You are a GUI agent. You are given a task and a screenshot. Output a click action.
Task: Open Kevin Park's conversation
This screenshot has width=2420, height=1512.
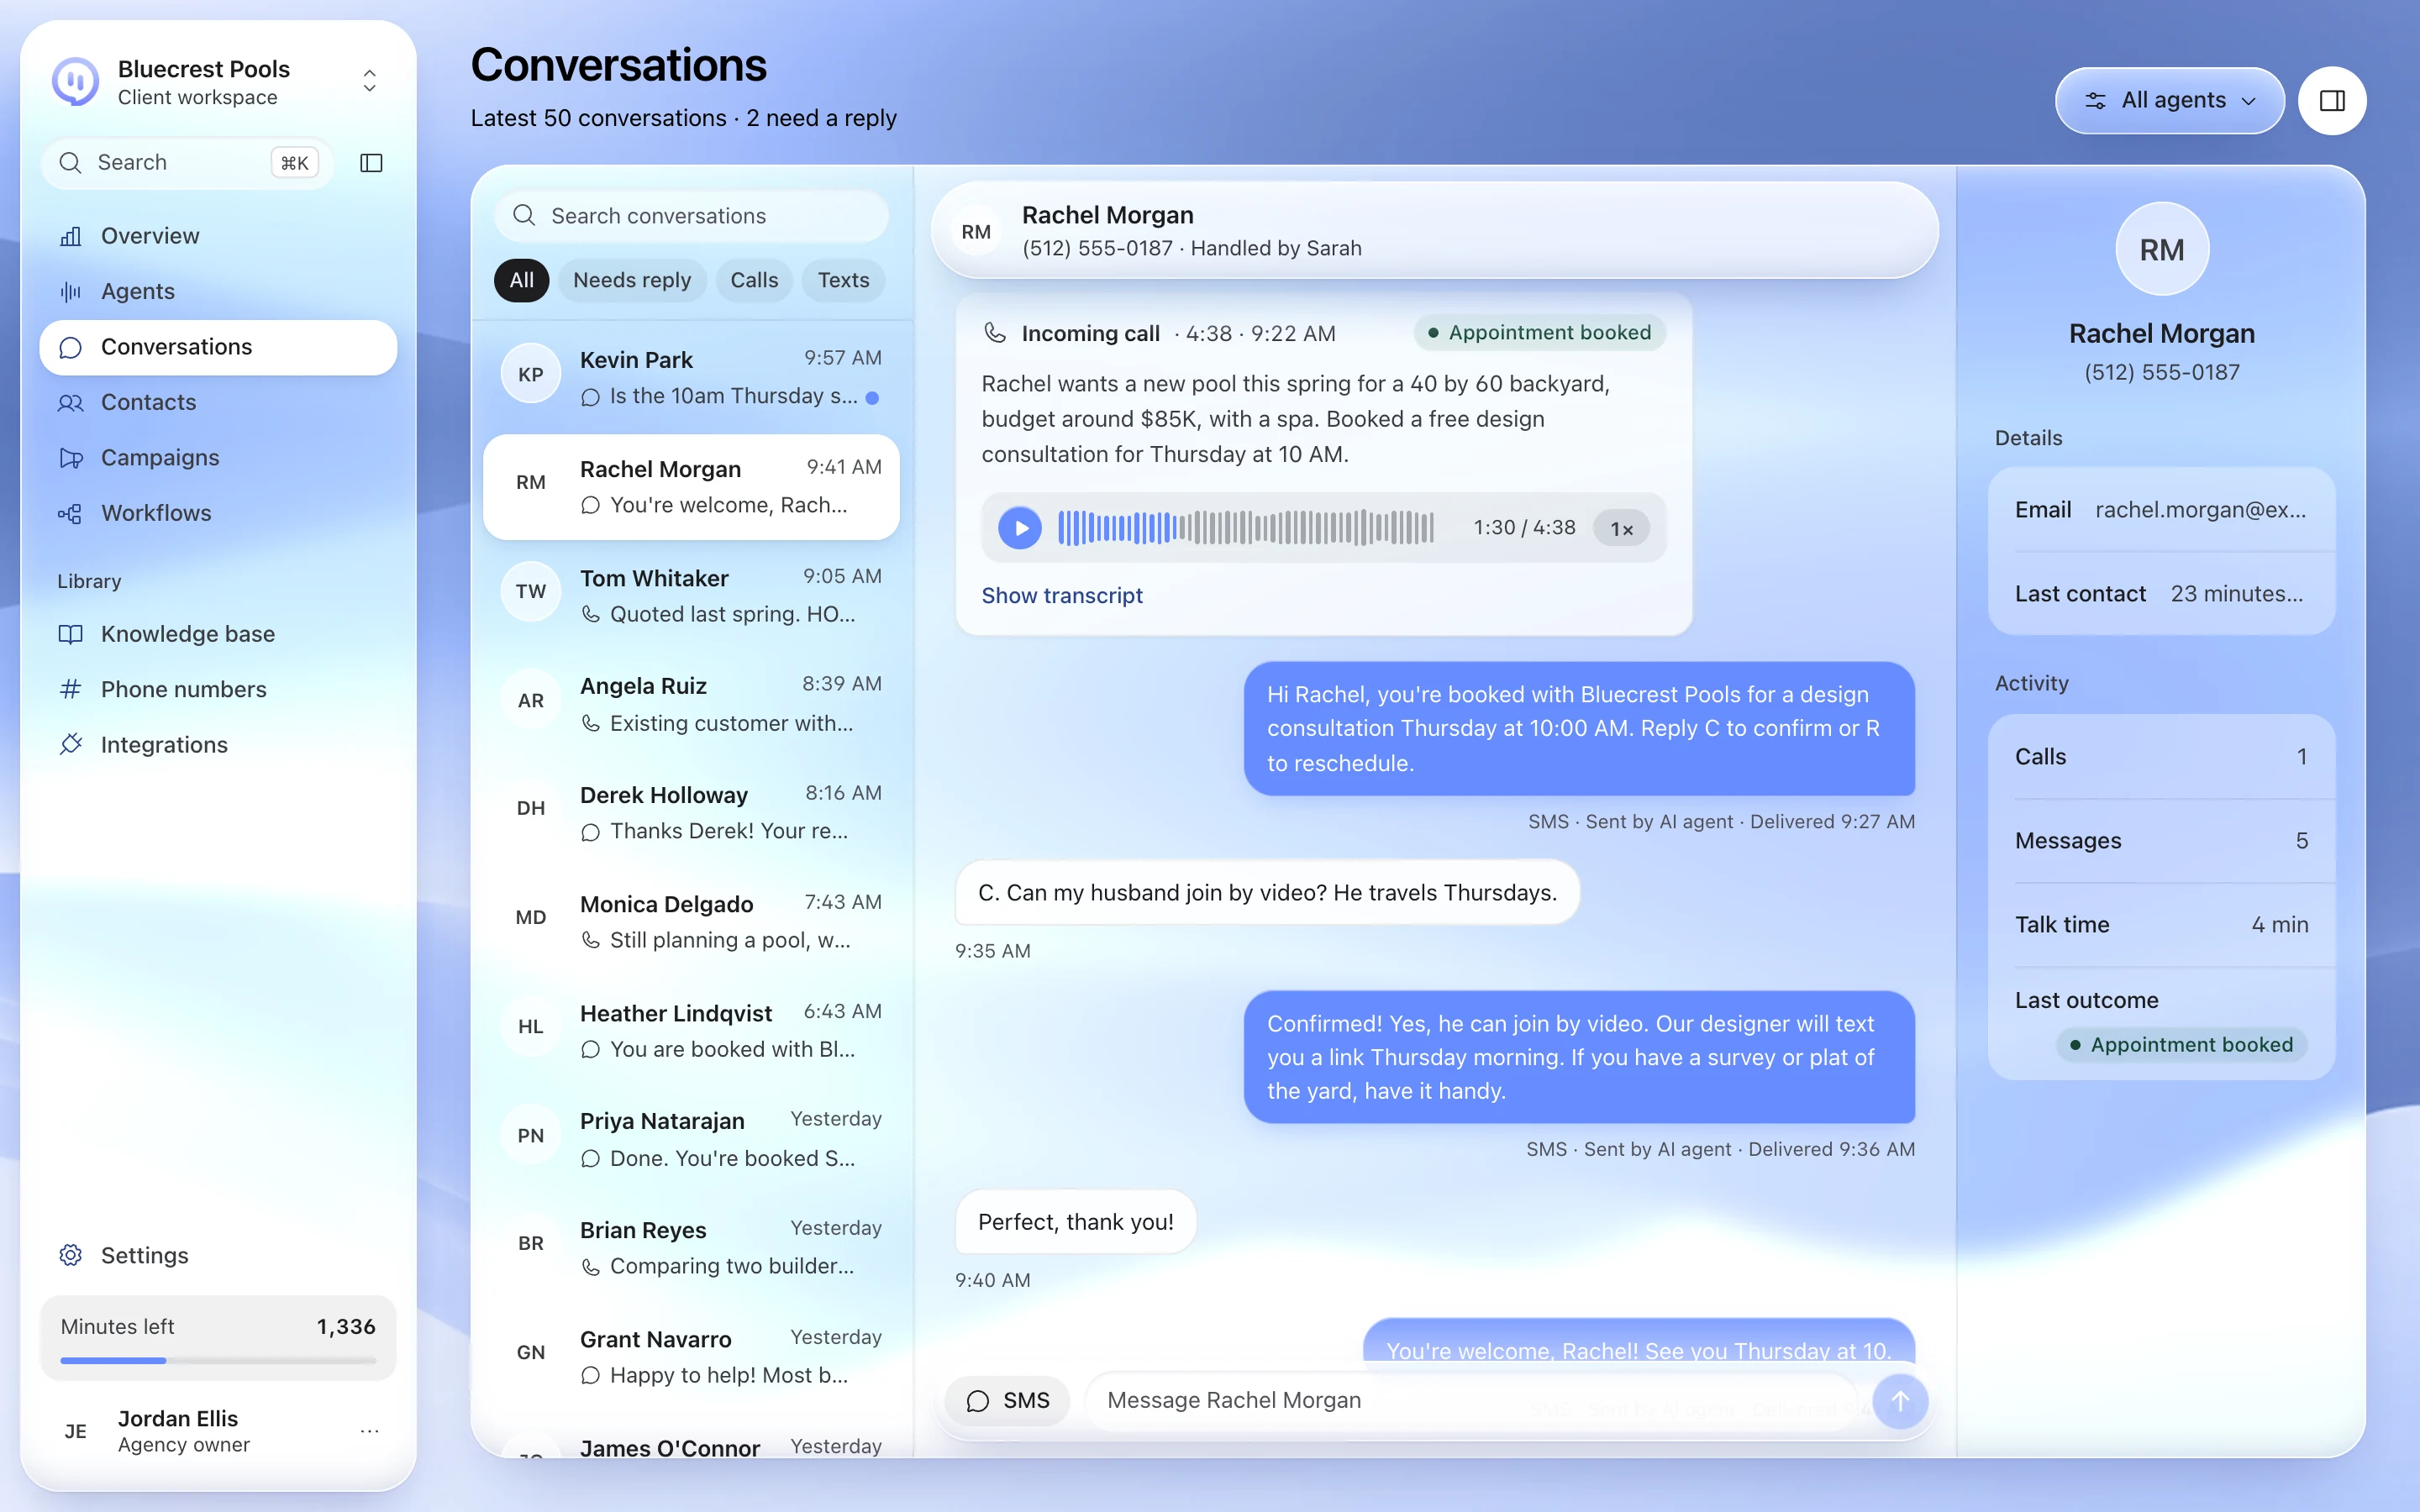click(x=691, y=377)
